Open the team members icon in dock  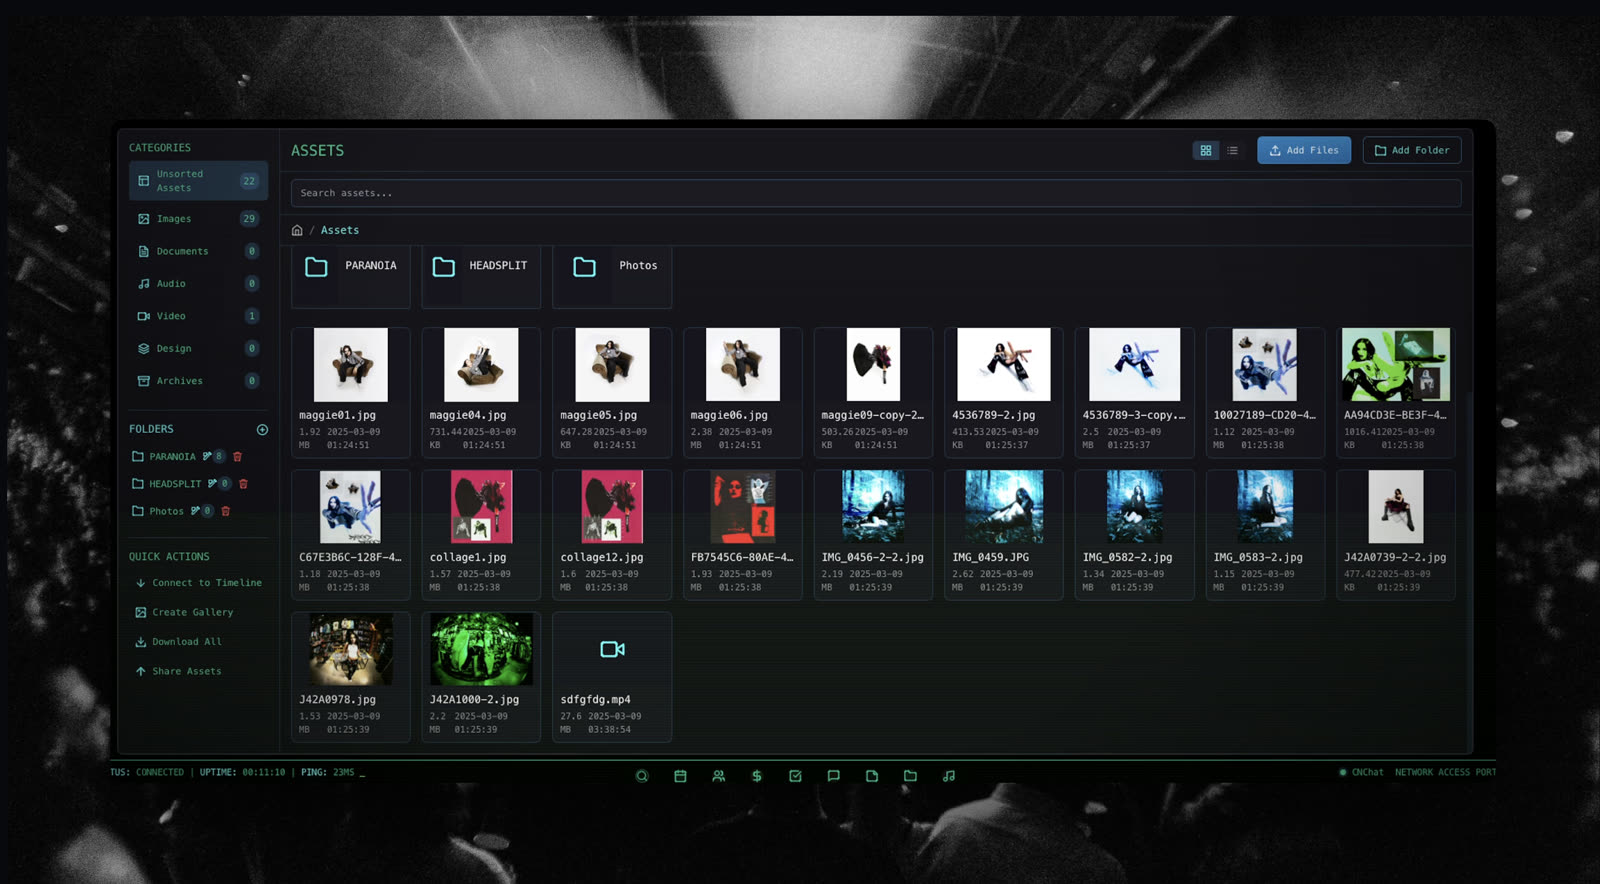(718, 776)
